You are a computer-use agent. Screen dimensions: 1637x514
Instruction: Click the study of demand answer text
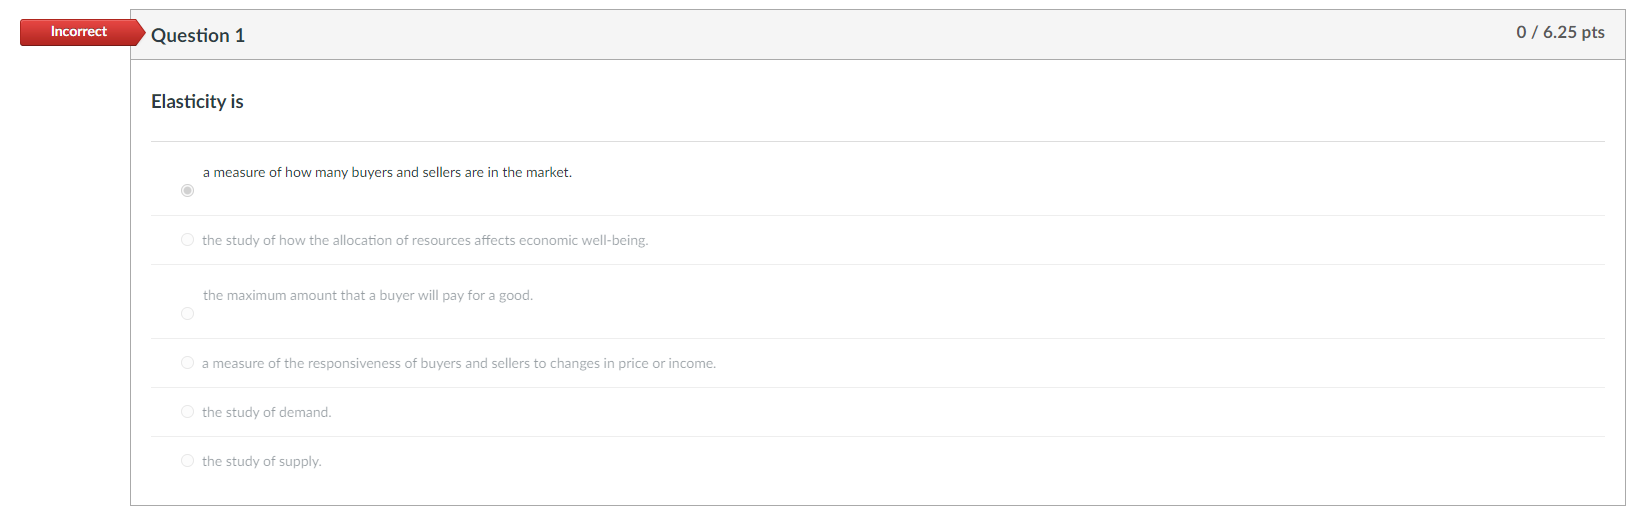[x=266, y=412]
